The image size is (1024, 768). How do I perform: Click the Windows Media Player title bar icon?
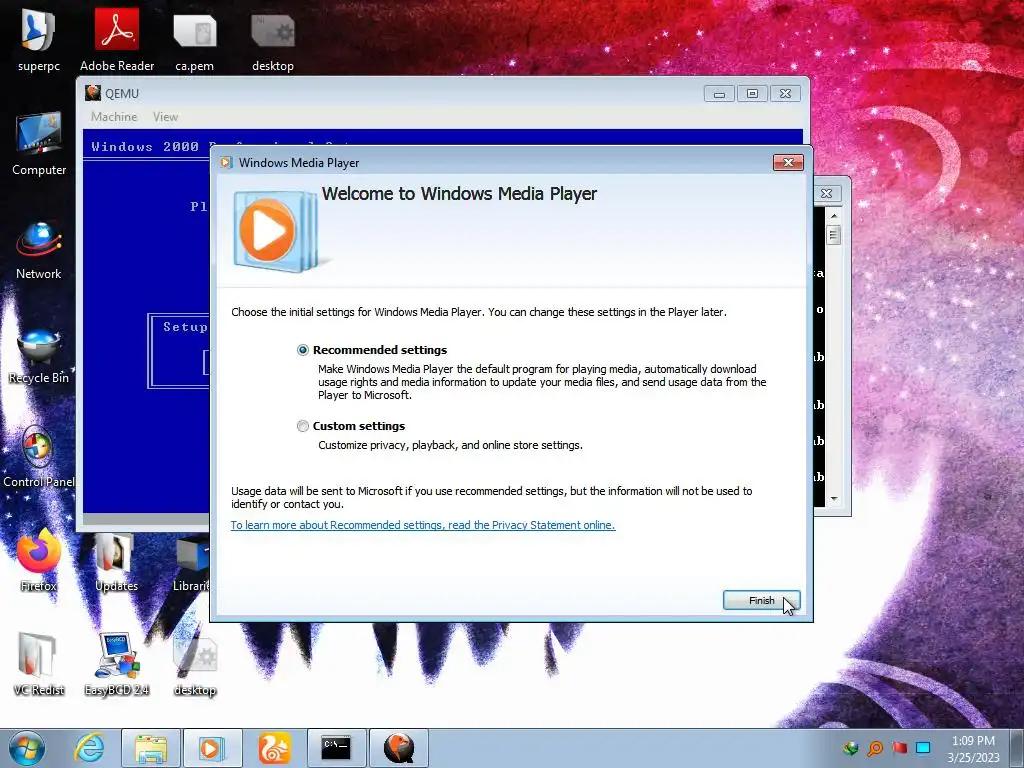(x=227, y=163)
